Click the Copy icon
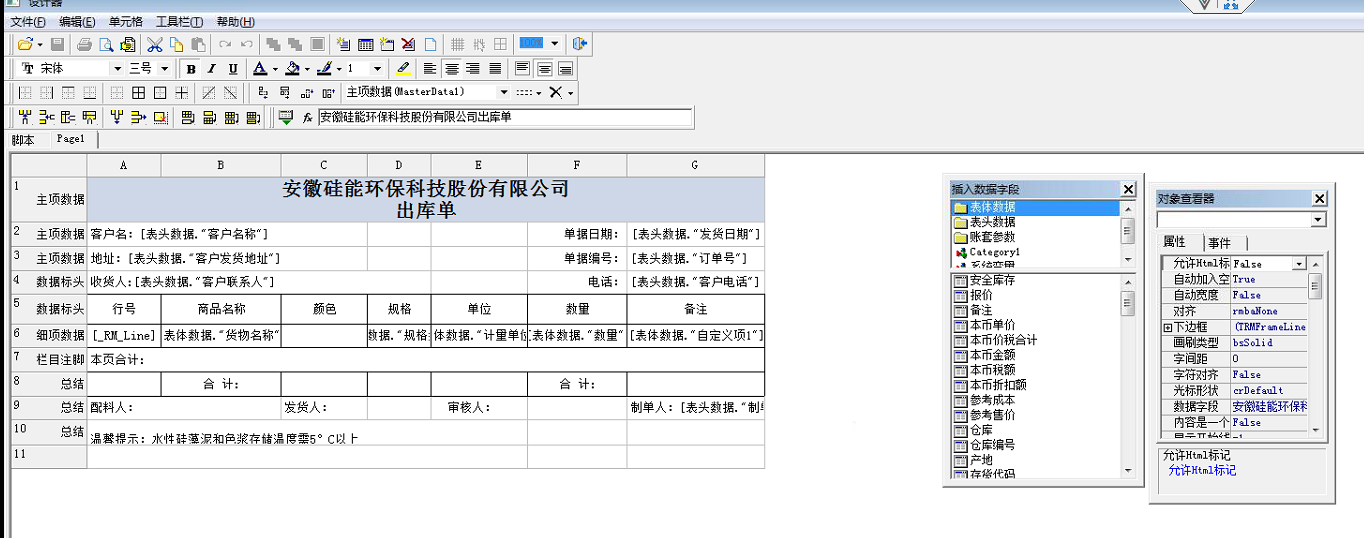Image resolution: width=1364 pixels, height=538 pixels. click(x=176, y=44)
